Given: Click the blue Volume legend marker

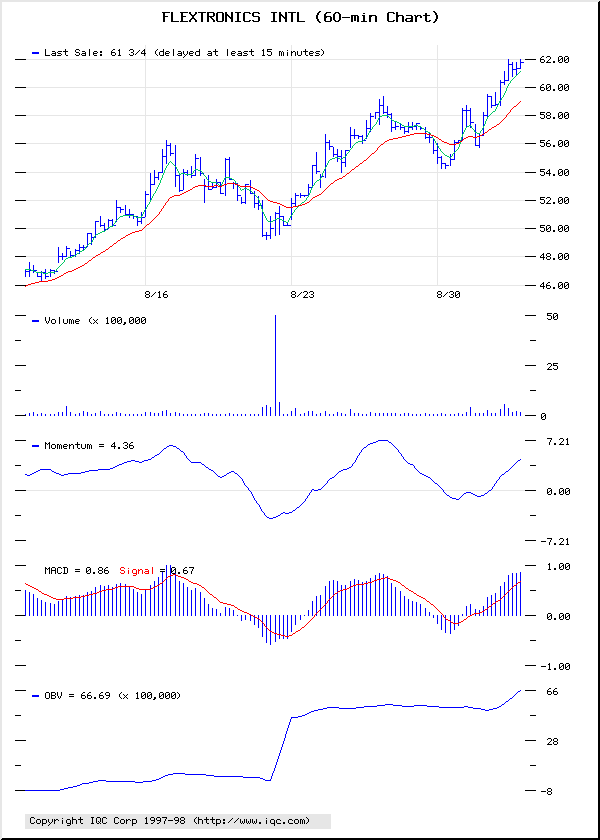Looking at the screenshot, I should (36, 321).
